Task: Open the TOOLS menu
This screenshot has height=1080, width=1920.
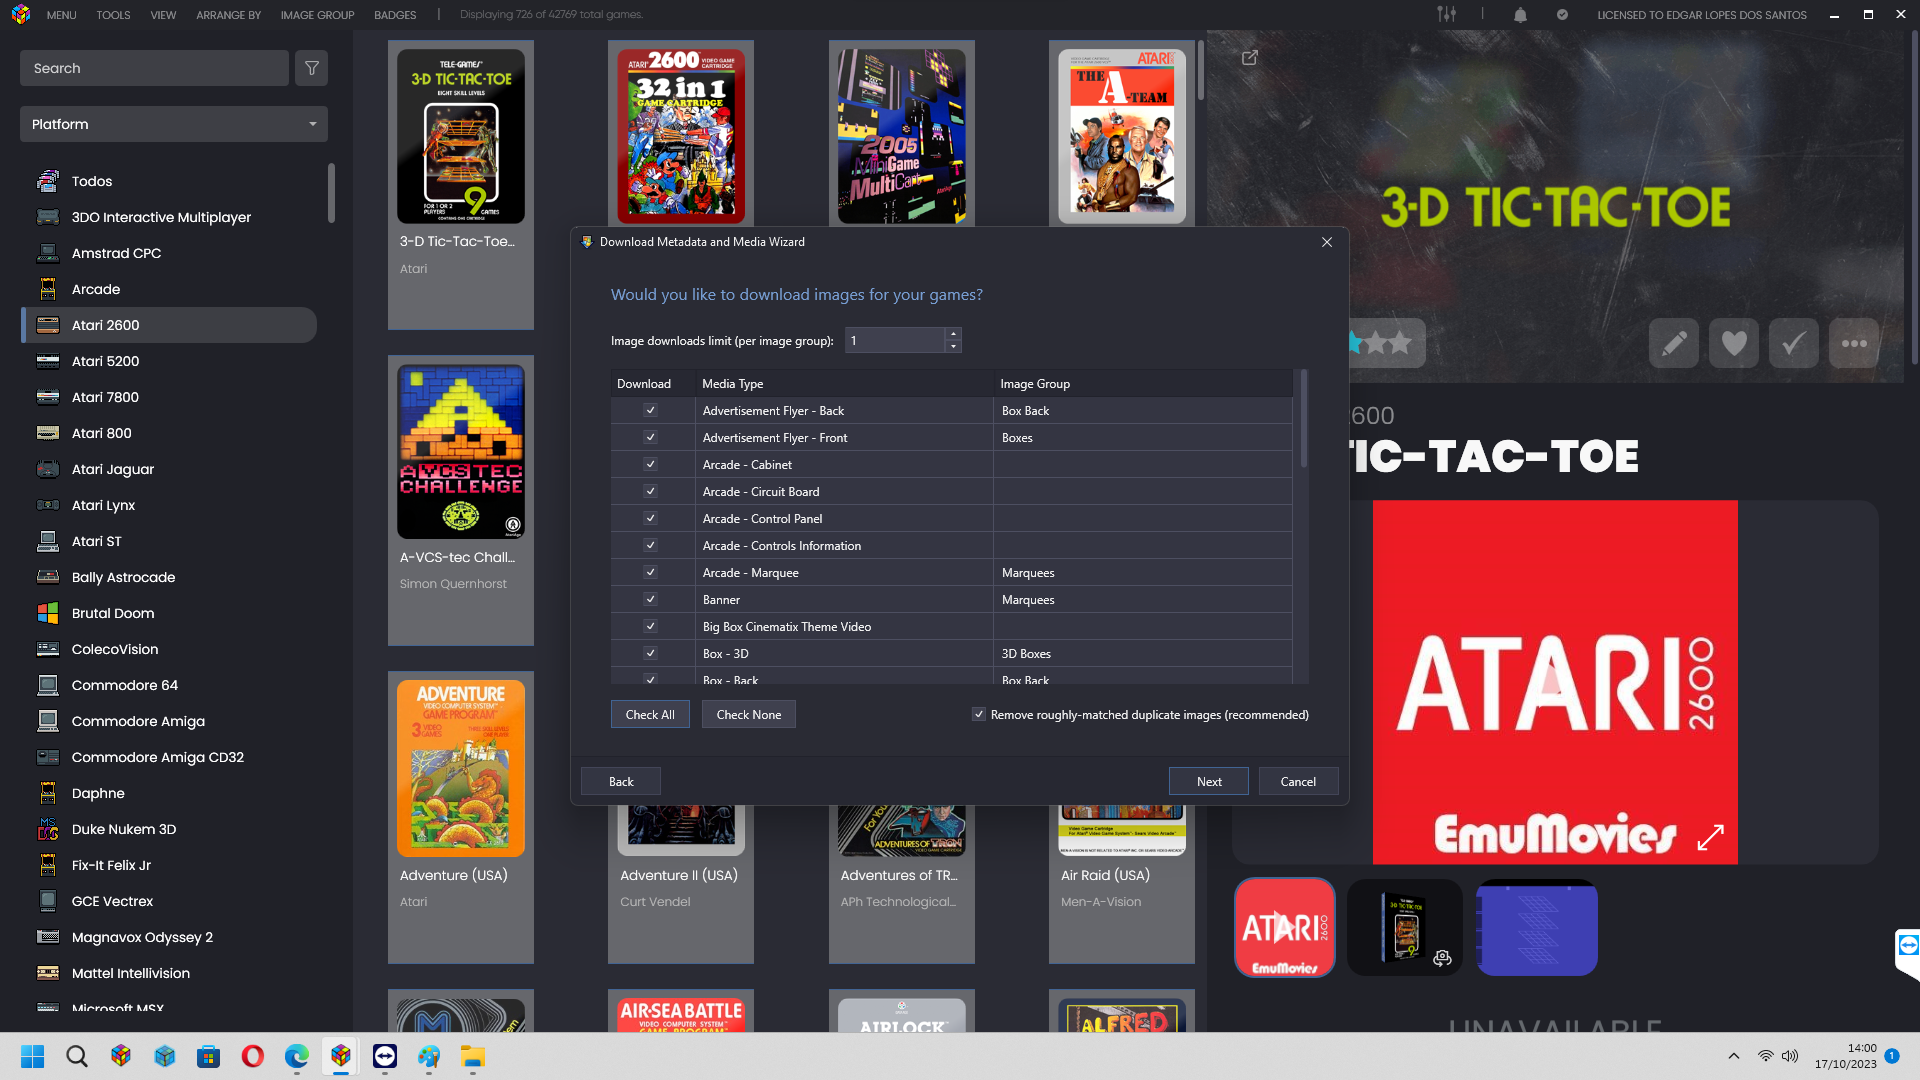Action: click(x=113, y=15)
